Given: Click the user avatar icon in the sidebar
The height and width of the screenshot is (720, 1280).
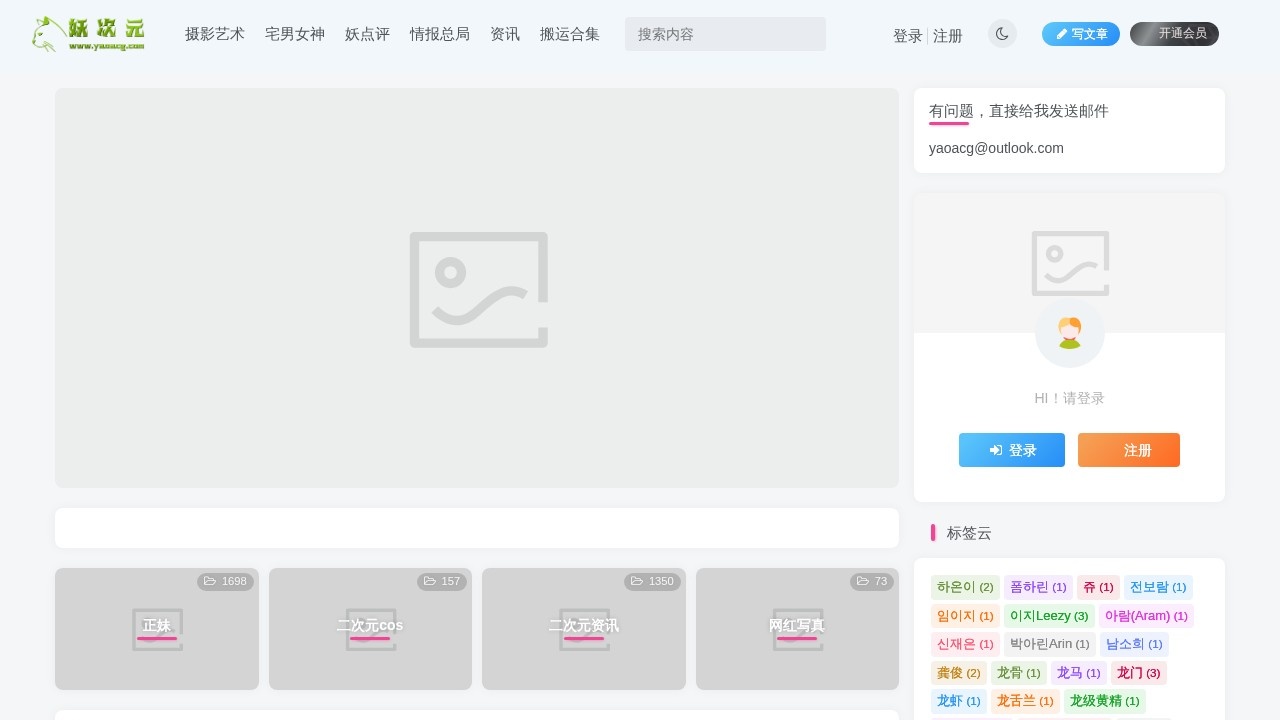Looking at the screenshot, I should coord(1069,333).
